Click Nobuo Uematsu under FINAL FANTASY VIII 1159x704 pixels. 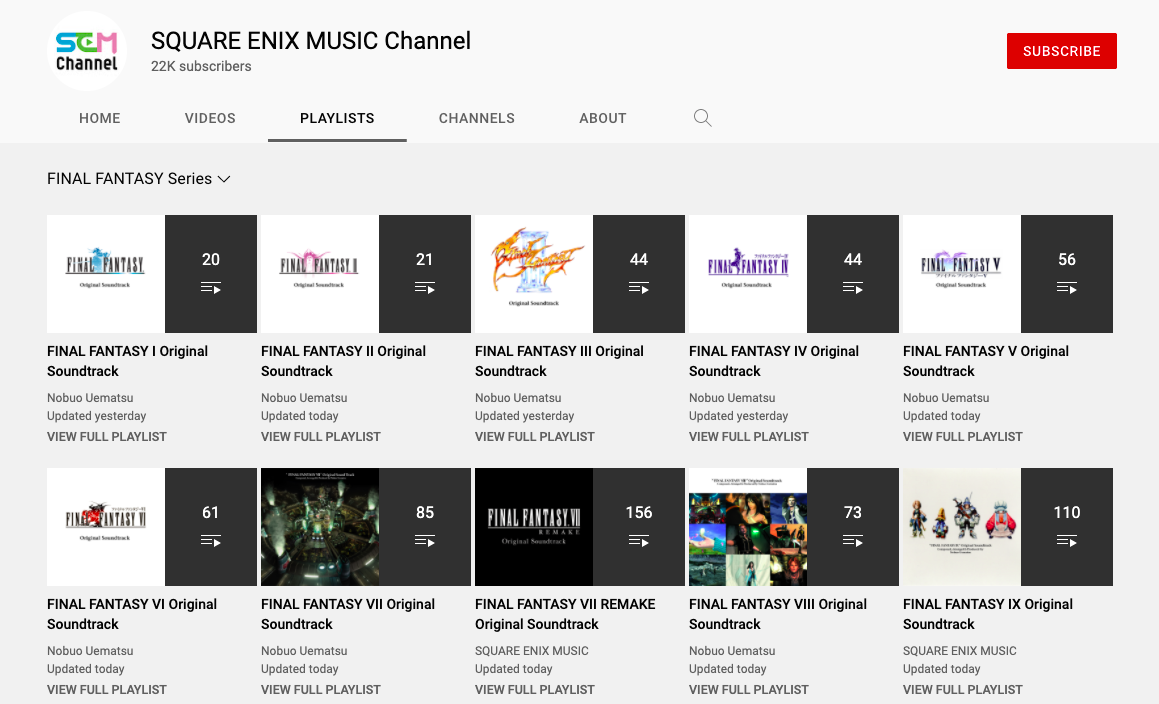[732, 651]
